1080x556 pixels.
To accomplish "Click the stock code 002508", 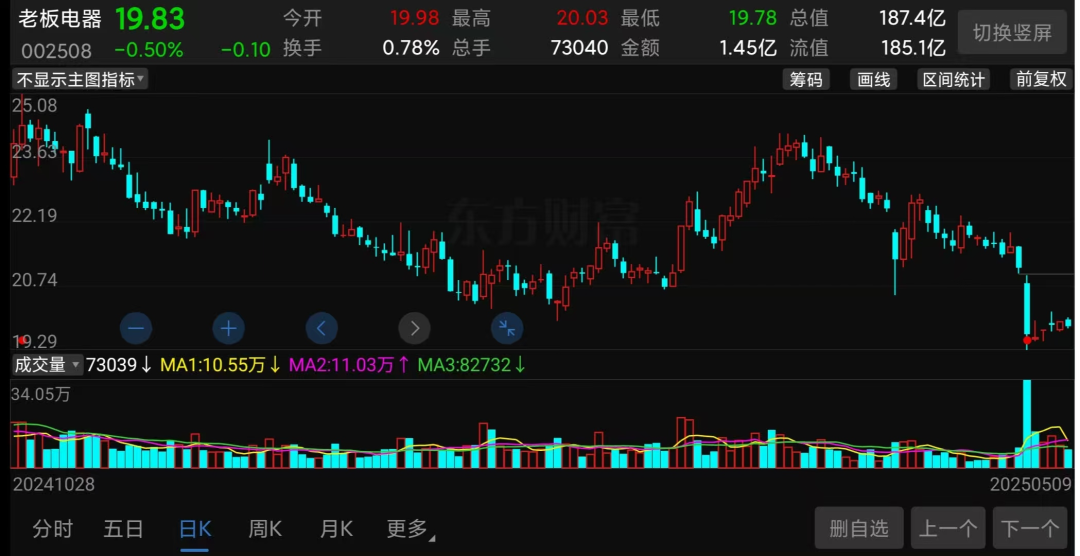I will 56,51.
